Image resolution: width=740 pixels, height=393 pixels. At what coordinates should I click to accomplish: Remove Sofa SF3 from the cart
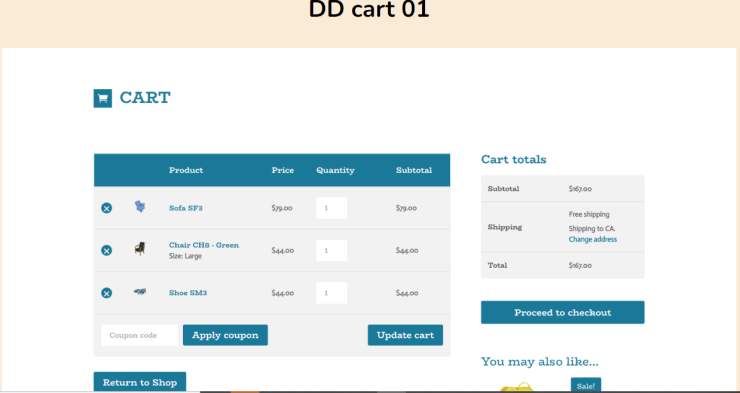click(107, 208)
